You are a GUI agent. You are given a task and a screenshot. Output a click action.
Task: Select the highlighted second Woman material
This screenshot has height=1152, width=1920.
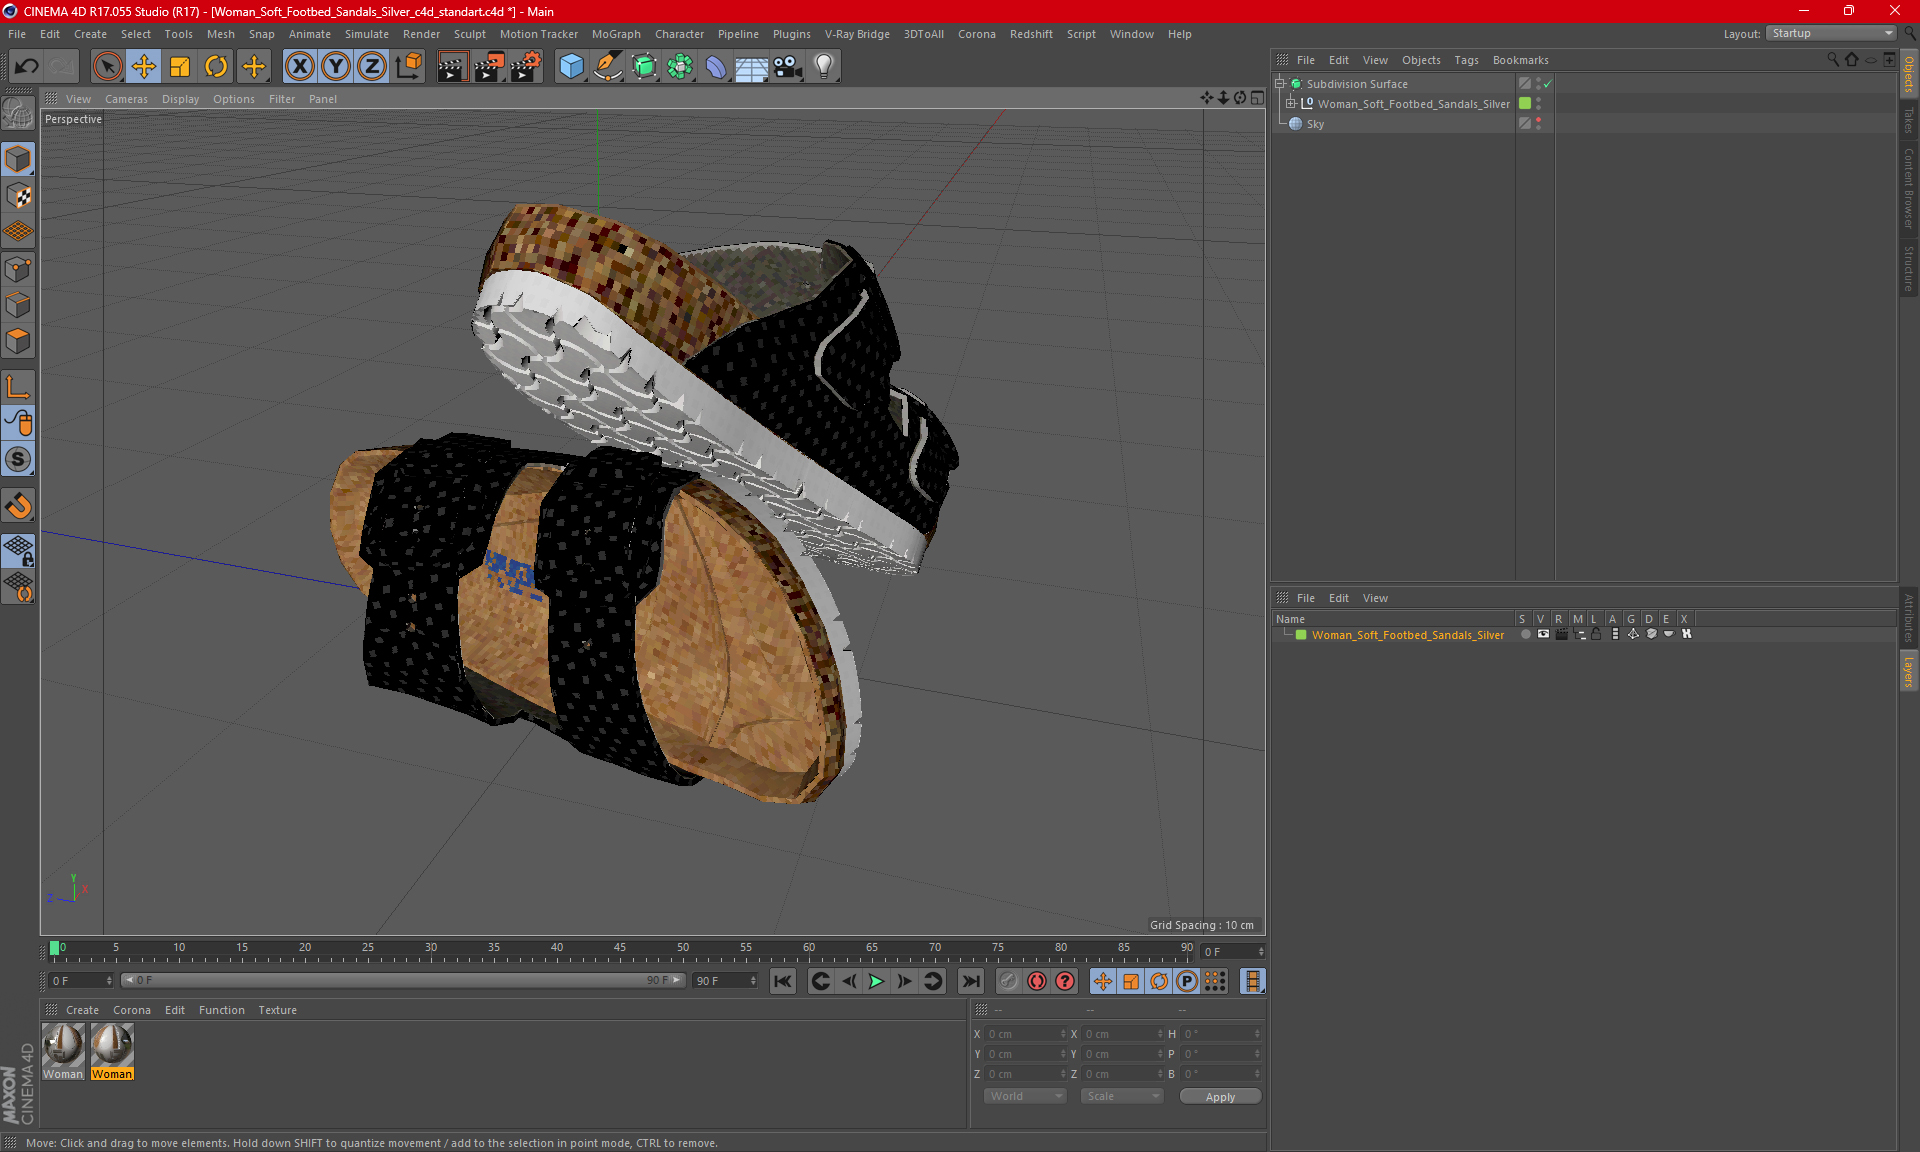(112, 1052)
